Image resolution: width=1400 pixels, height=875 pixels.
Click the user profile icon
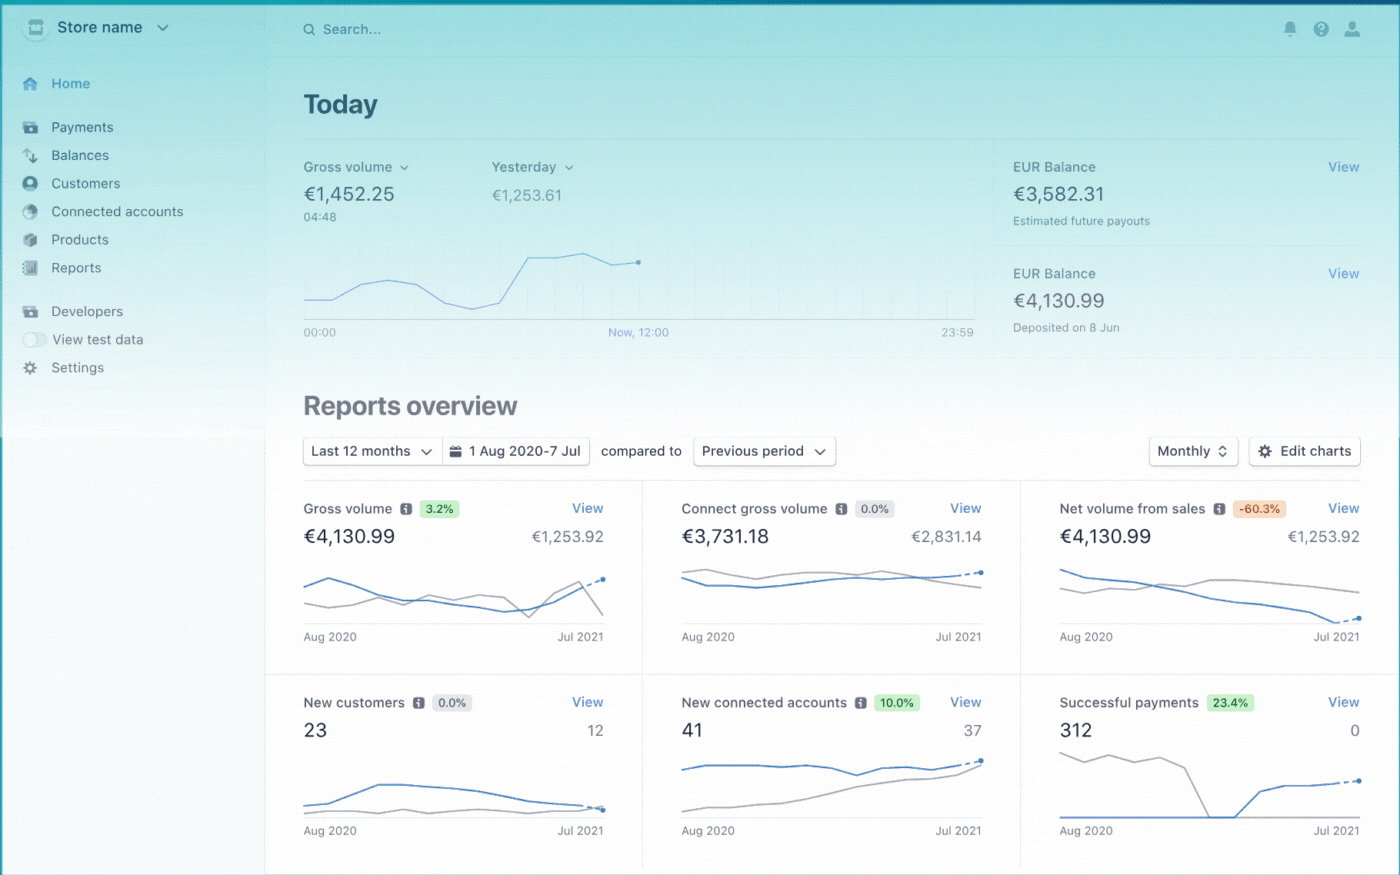coord(1352,29)
